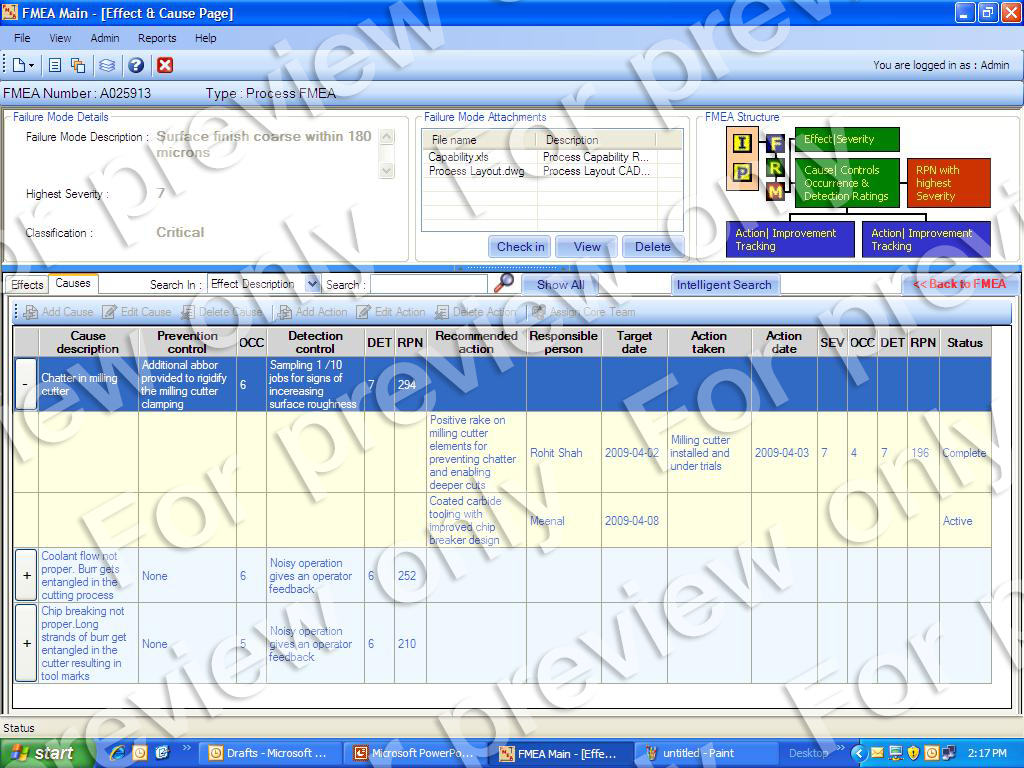The image size is (1024, 768).
Task: Switch to the Effects tab
Action: (27, 285)
